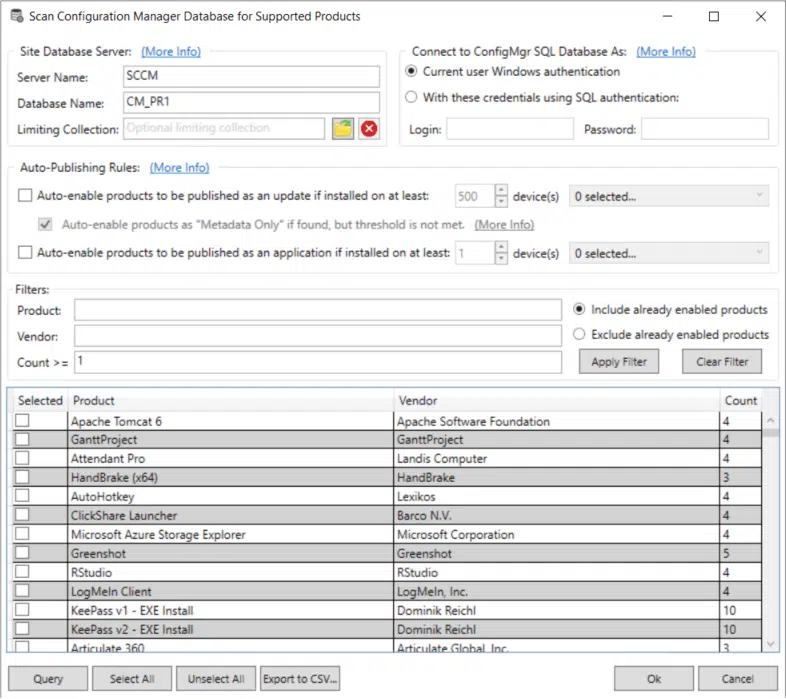Screen dimensions: 786x699
Task: Click the Count >= filter field
Action: pos(318,362)
